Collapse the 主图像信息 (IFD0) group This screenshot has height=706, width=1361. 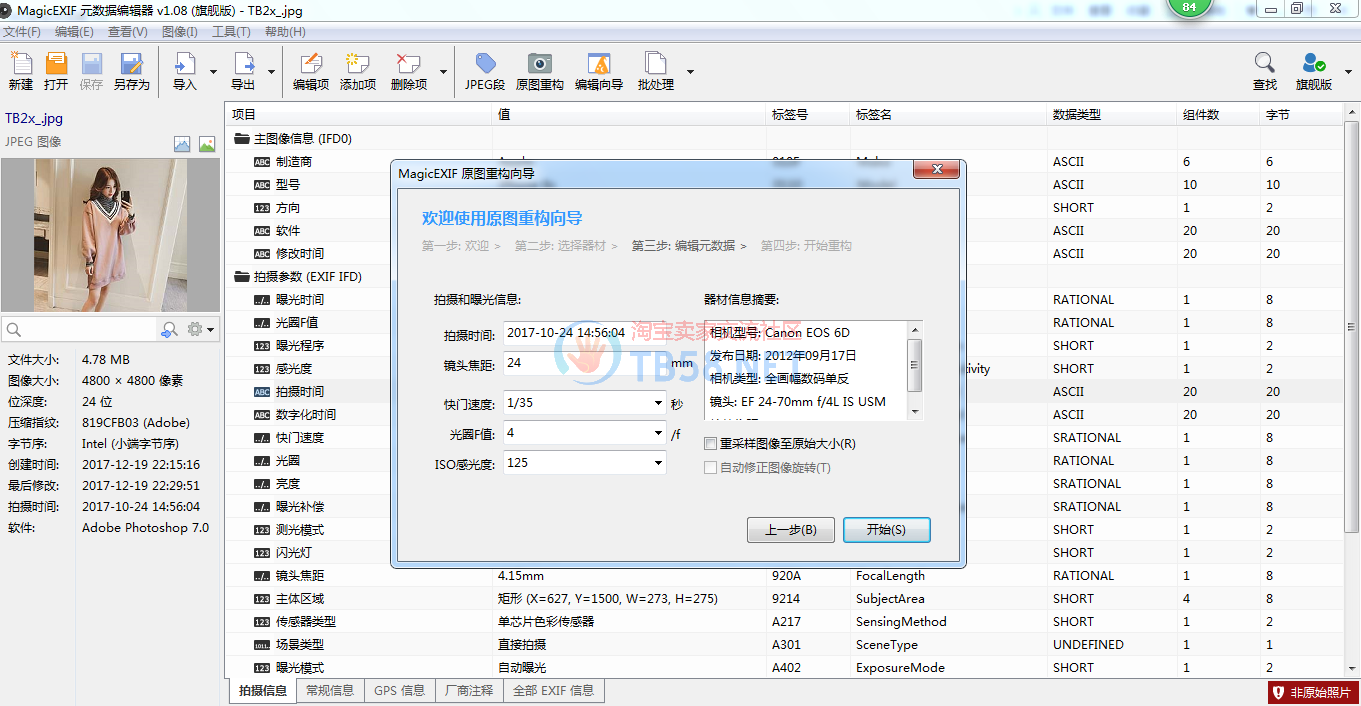click(x=242, y=139)
